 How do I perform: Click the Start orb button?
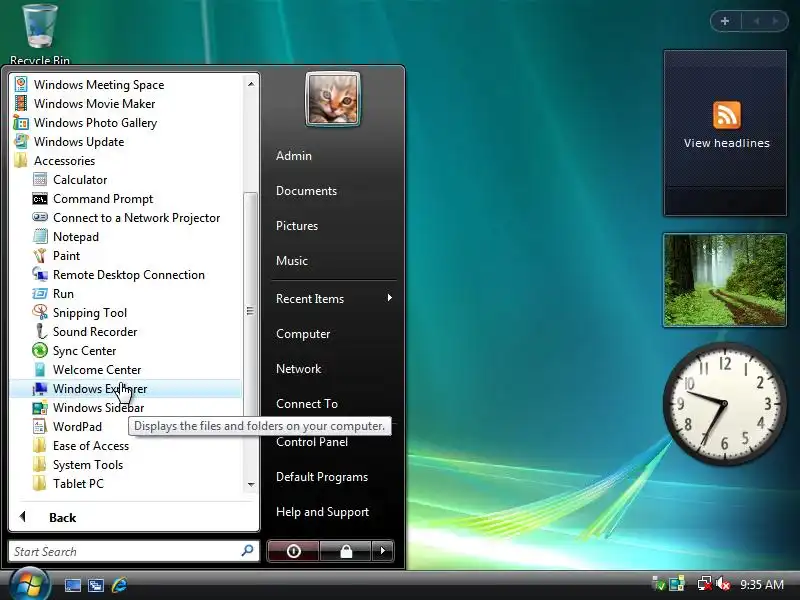[x=29, y=584]
